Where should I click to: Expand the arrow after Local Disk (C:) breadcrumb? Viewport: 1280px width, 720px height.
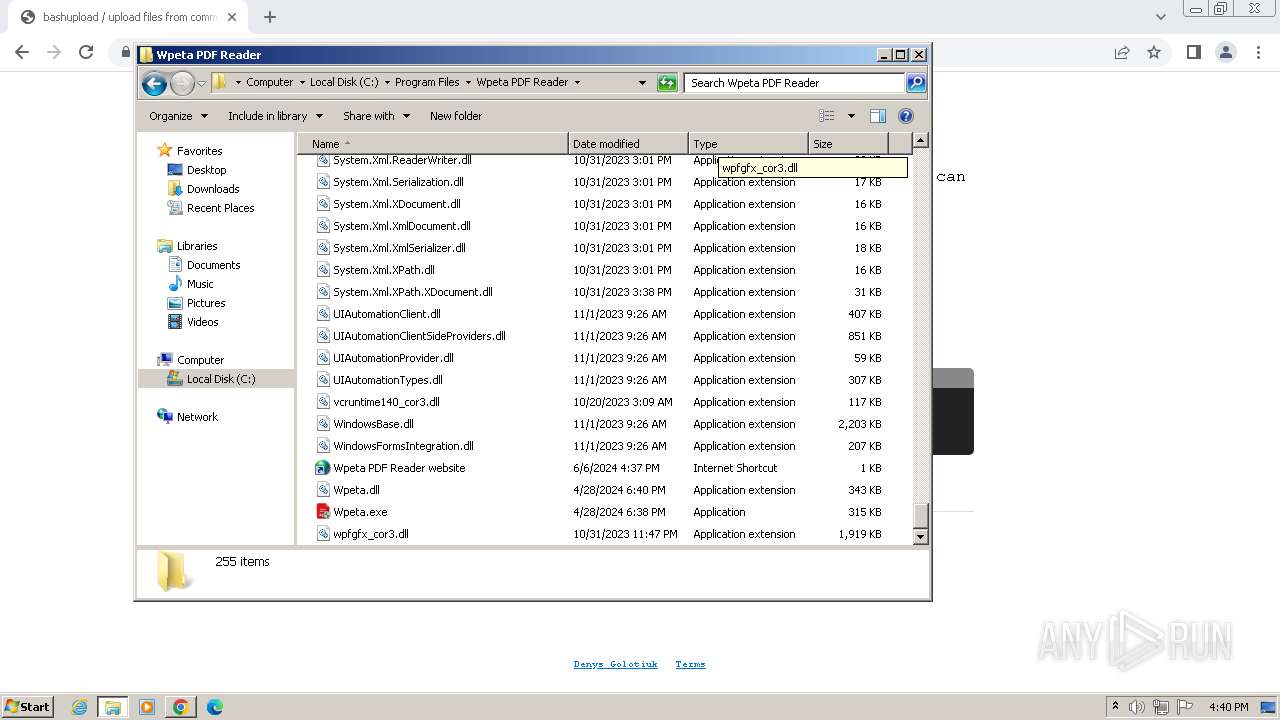coord(386,82)
